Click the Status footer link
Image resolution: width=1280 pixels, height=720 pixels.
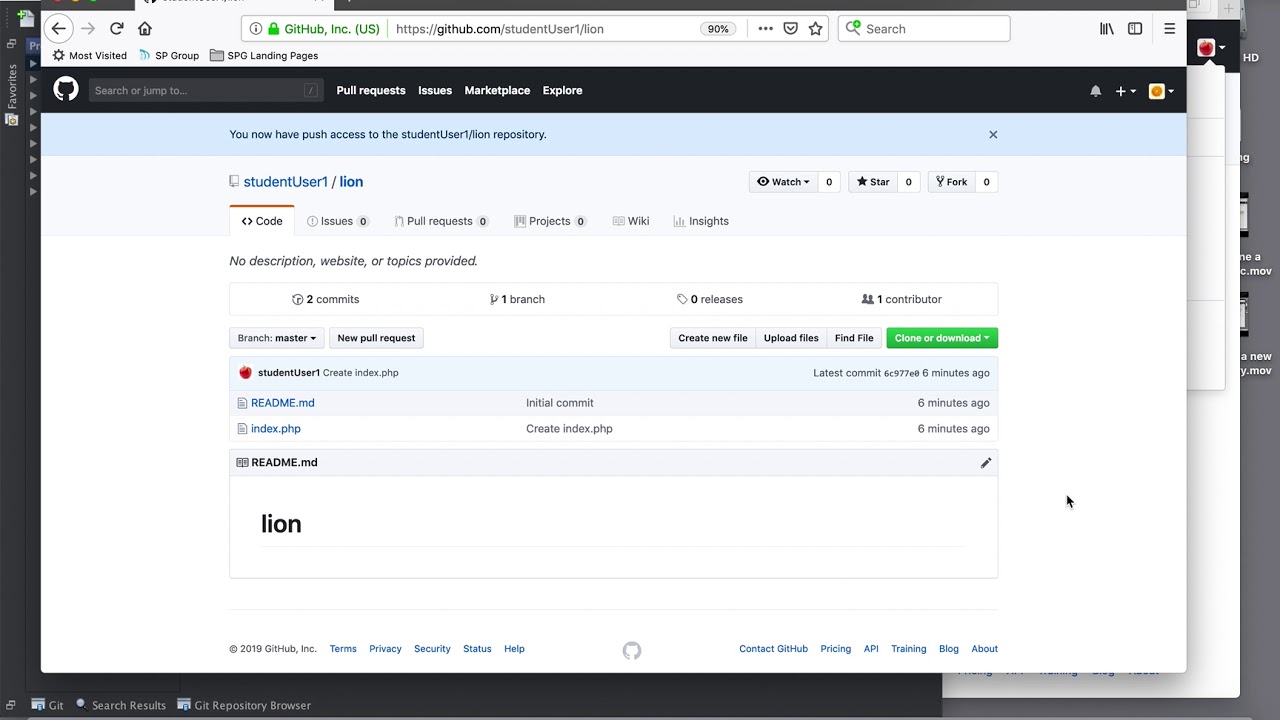[x=477, y=649]
